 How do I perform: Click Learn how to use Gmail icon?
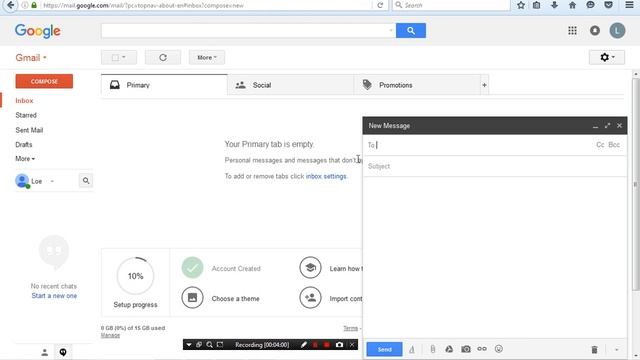pos(310,268)
